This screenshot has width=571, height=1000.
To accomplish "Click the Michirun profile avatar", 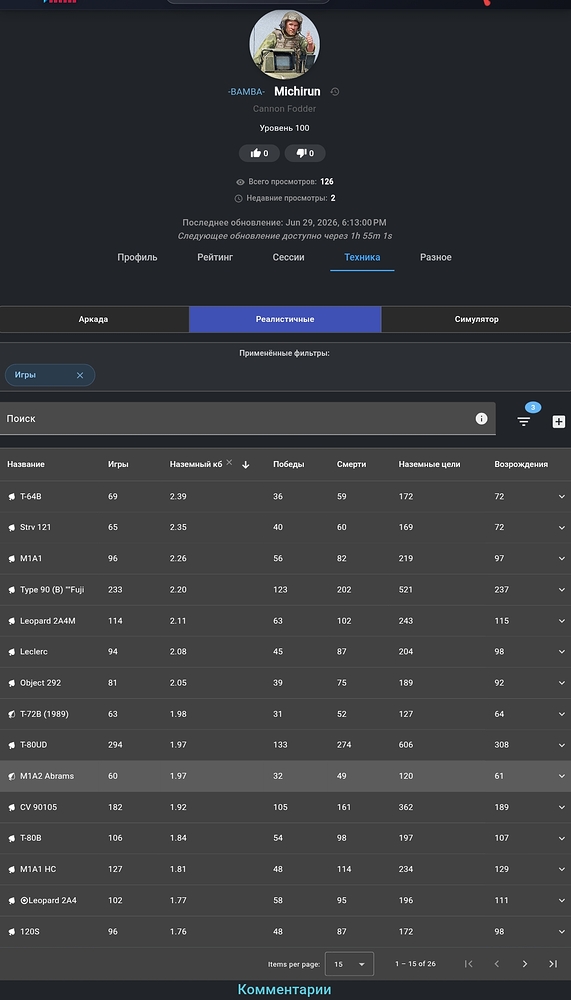I will pos(285,44).
